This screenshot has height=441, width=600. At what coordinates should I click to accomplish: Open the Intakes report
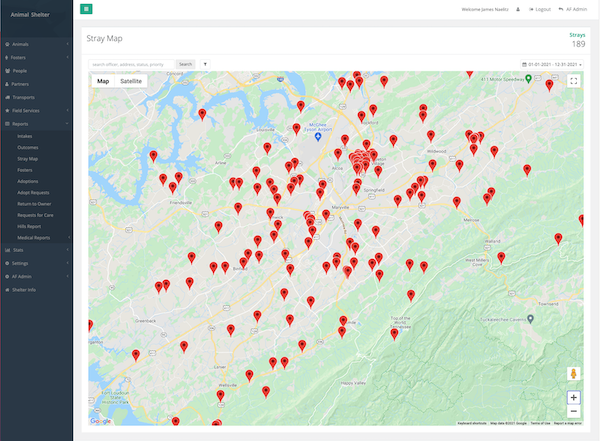click(x=24, y=136)
